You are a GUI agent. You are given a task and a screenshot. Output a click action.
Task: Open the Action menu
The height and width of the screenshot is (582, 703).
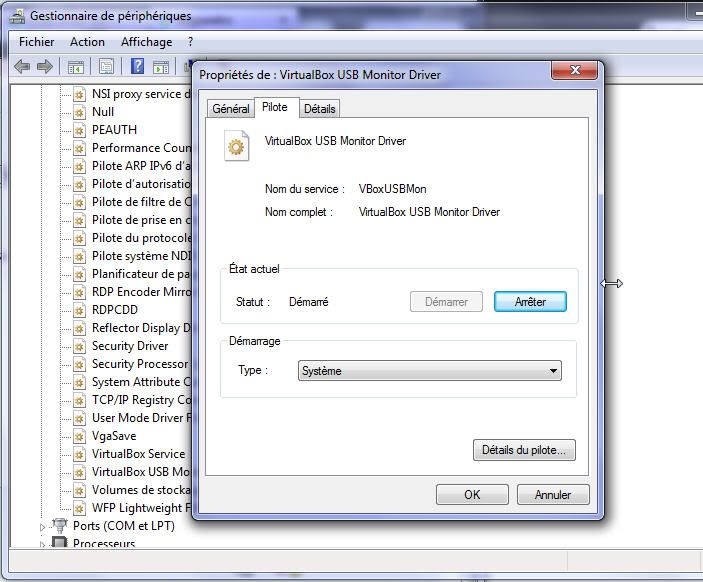(x=87, y=42)
